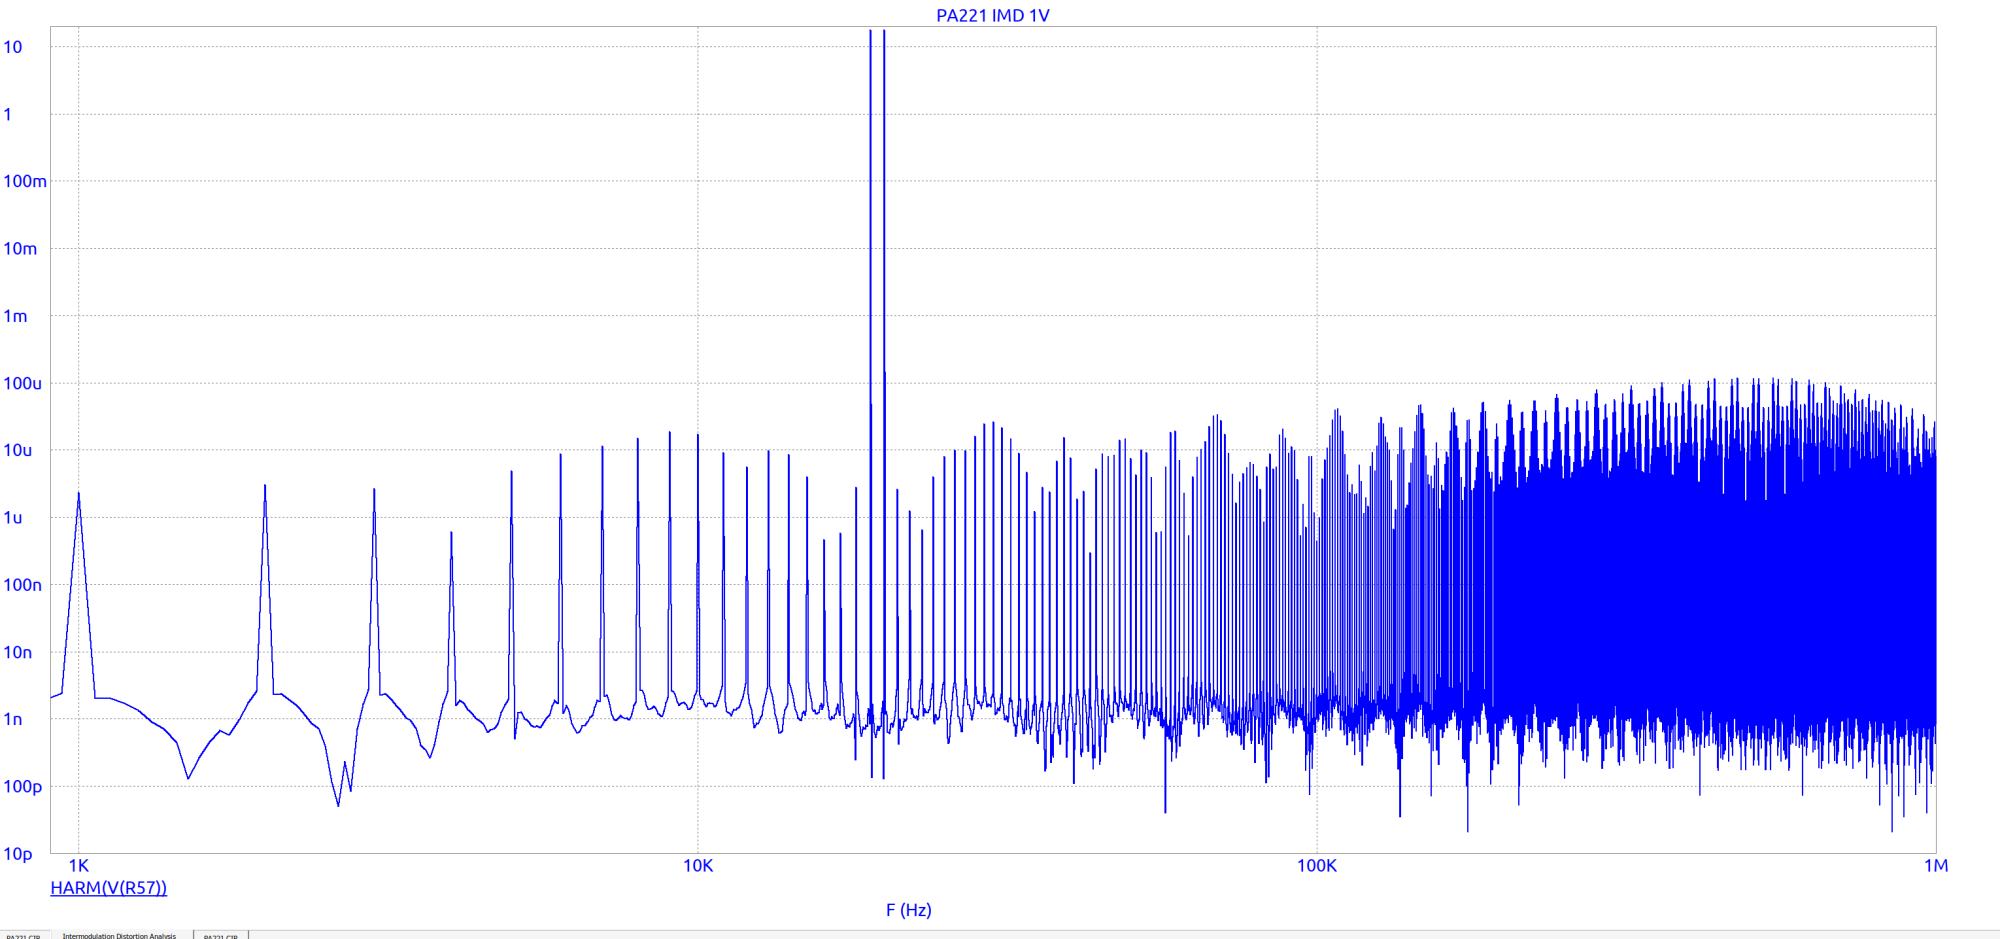
Task: Click the 10p Y-axis label
Action: point(18,854)
